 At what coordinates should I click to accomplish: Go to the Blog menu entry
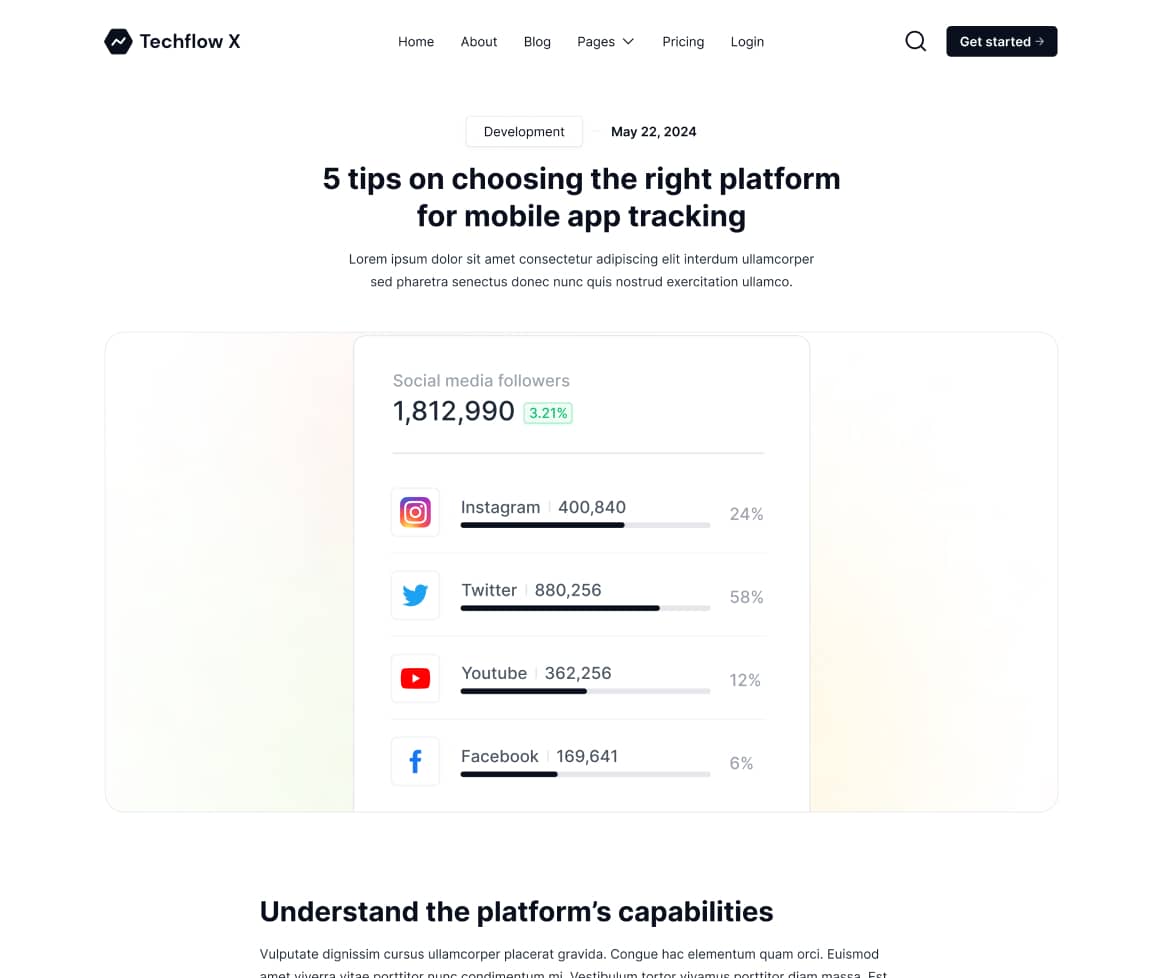coord(537,42)
